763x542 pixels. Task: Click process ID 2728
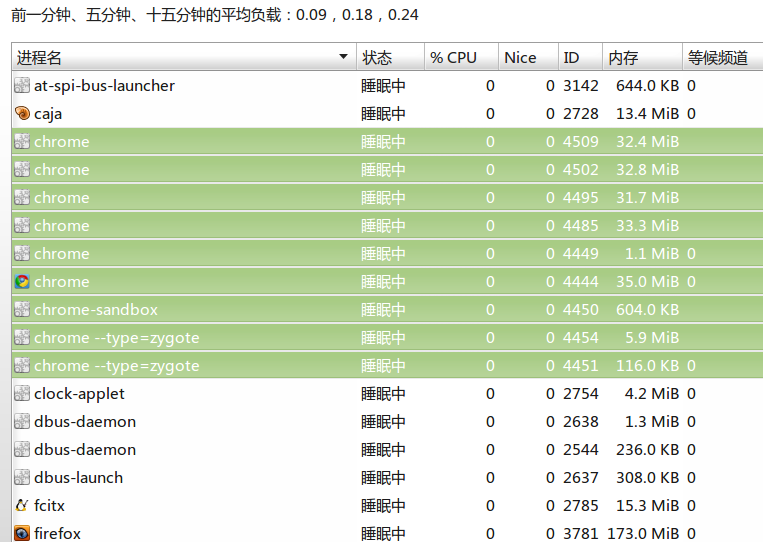(x=581, y=113)
